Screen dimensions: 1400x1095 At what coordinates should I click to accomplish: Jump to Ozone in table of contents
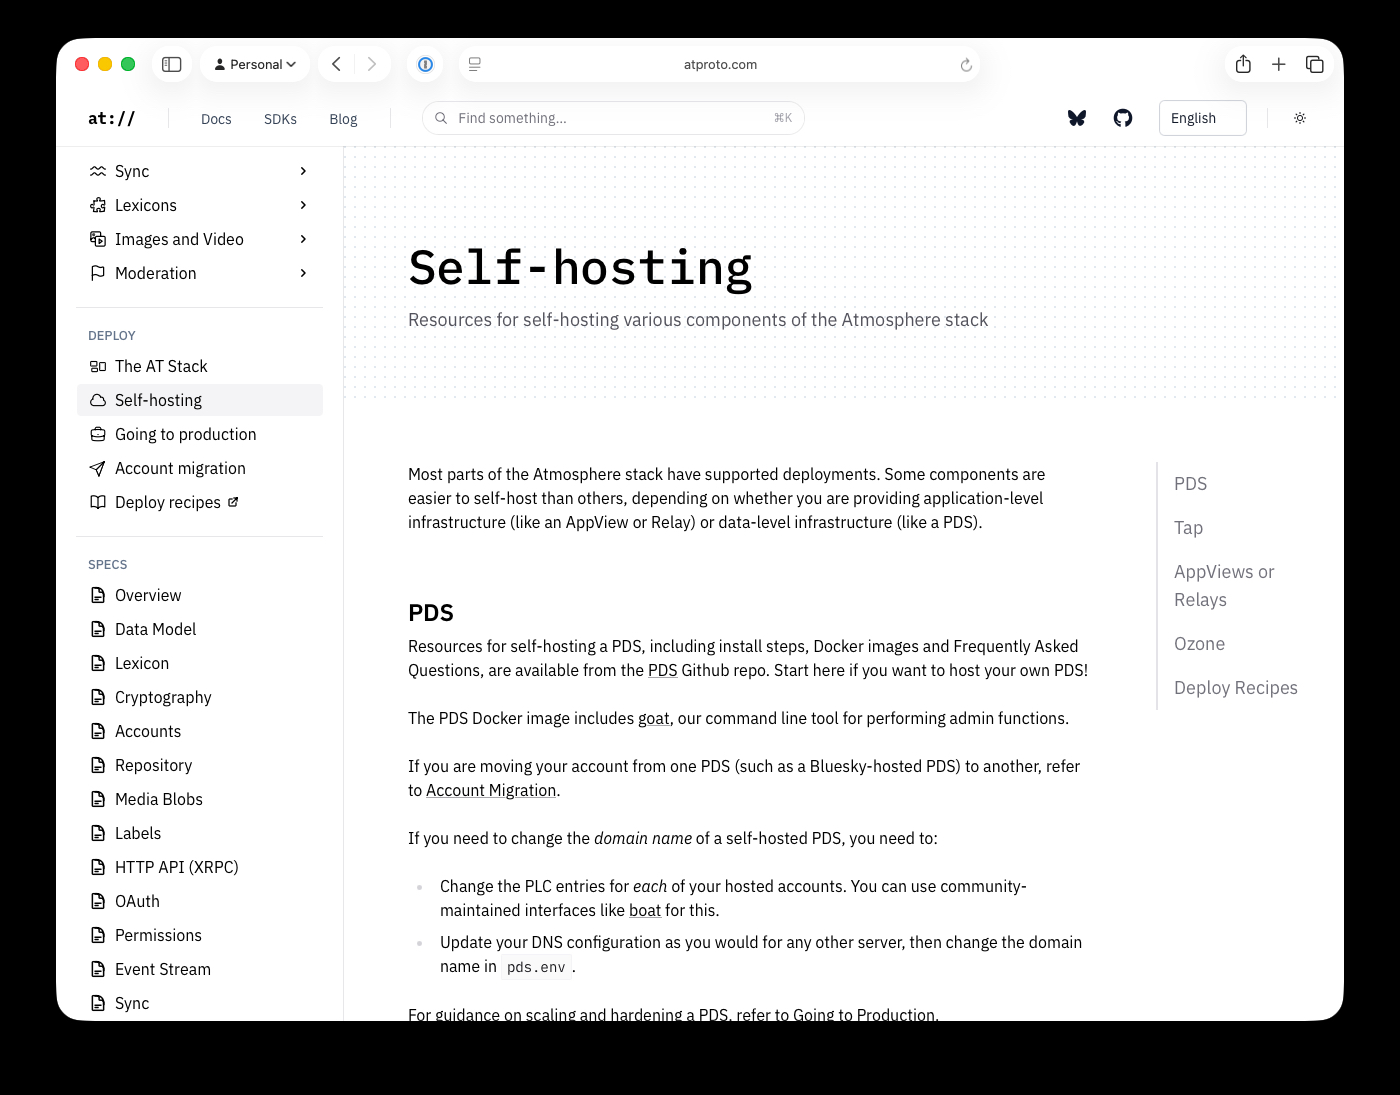pos(1199,644)
